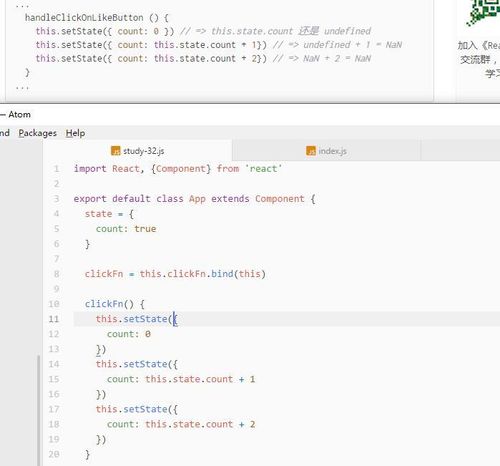The height and width of the screenshot is (466, 500).
Task: Click bind(this) on line 8
Action: 238,274
